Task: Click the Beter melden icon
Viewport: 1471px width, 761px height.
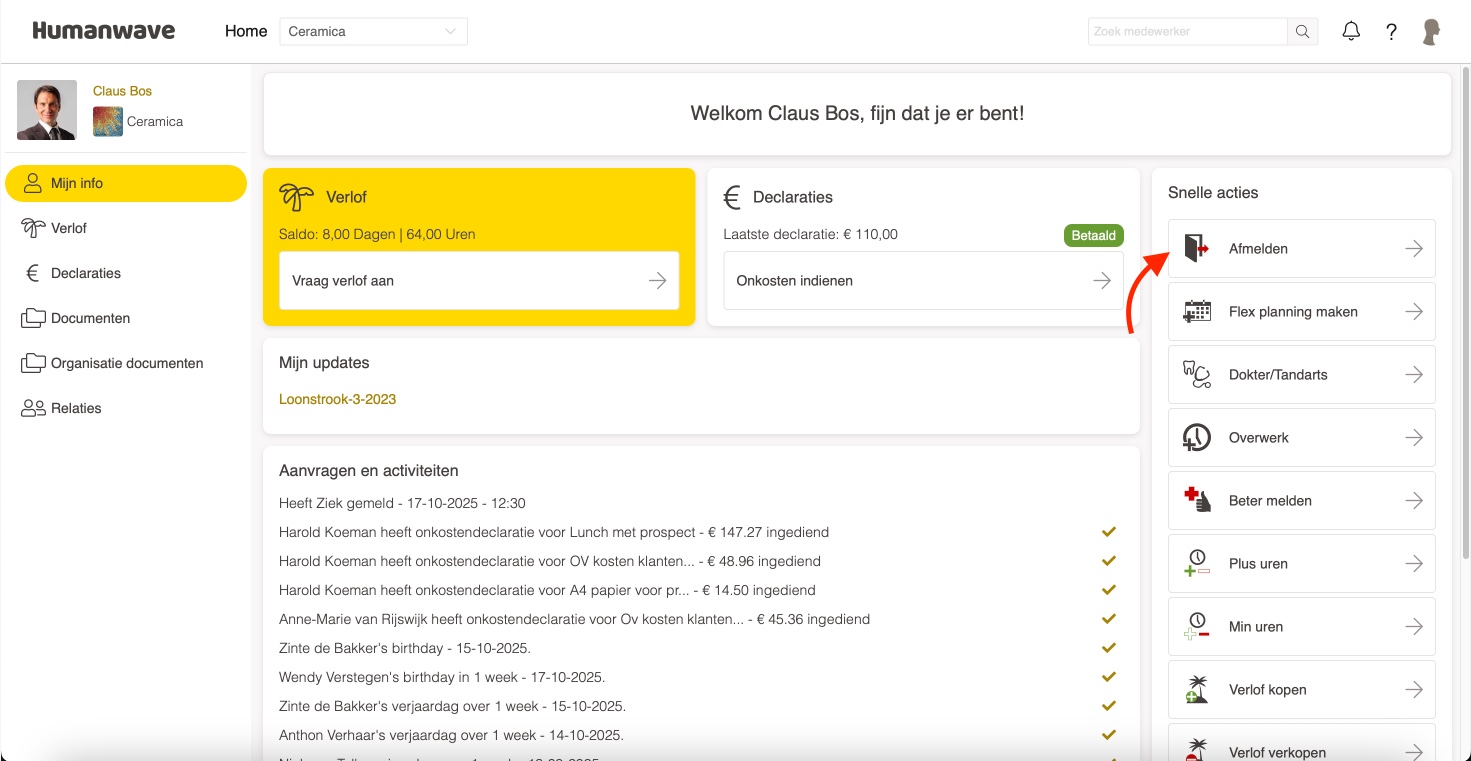Action: [1196, 500]
